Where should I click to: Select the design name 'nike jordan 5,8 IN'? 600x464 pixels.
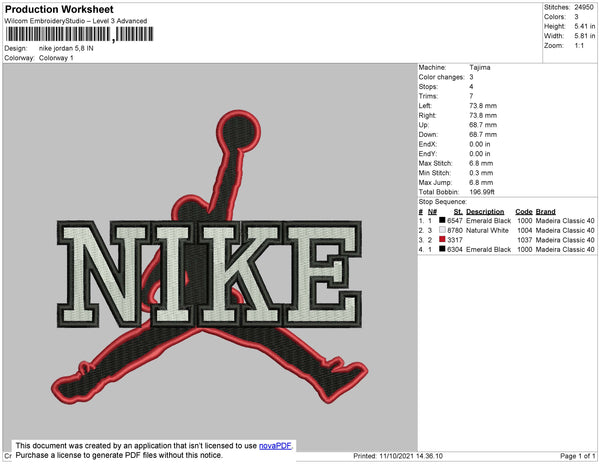coord(66,49)
